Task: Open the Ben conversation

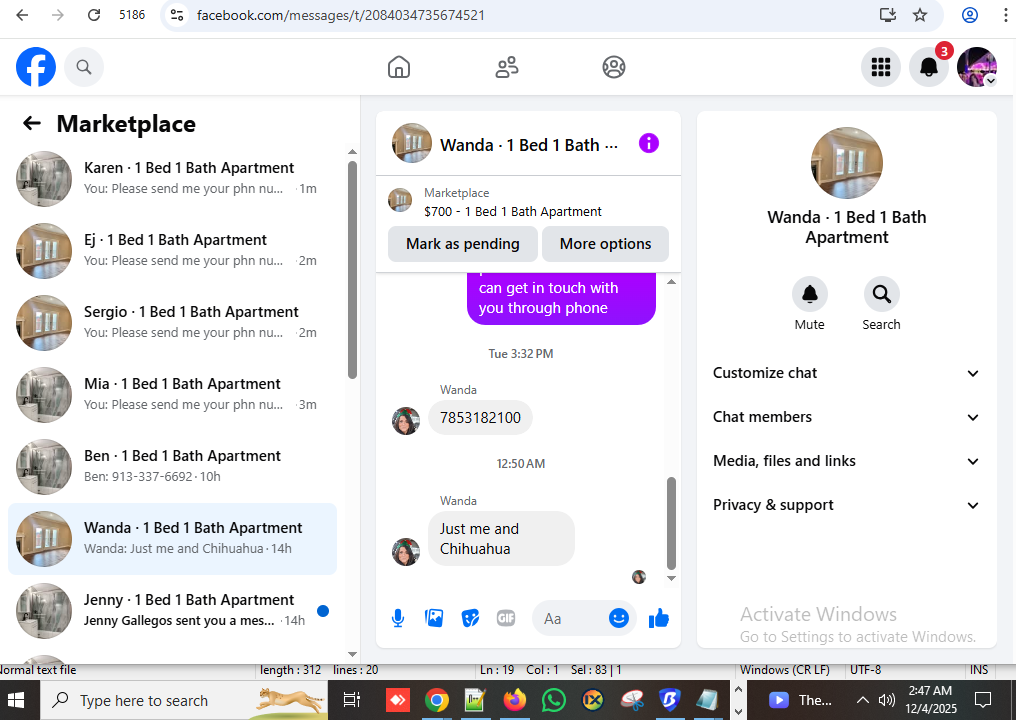Action: (172, 466)
